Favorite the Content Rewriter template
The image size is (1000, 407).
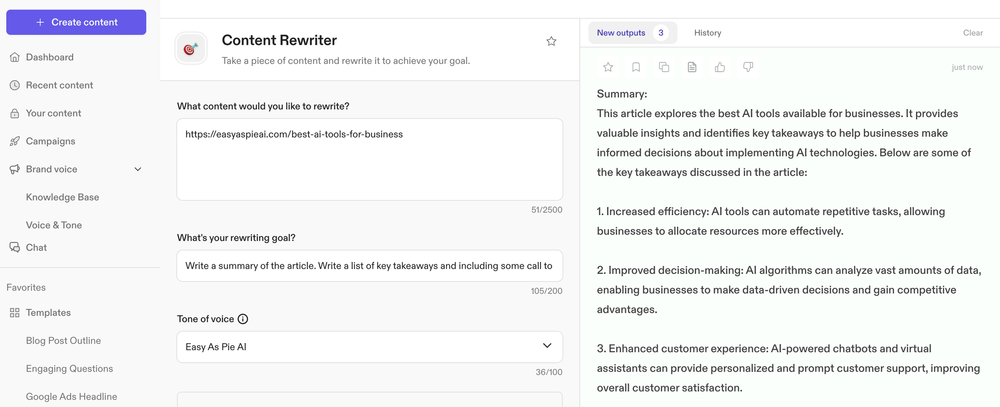tap(551, 41)
